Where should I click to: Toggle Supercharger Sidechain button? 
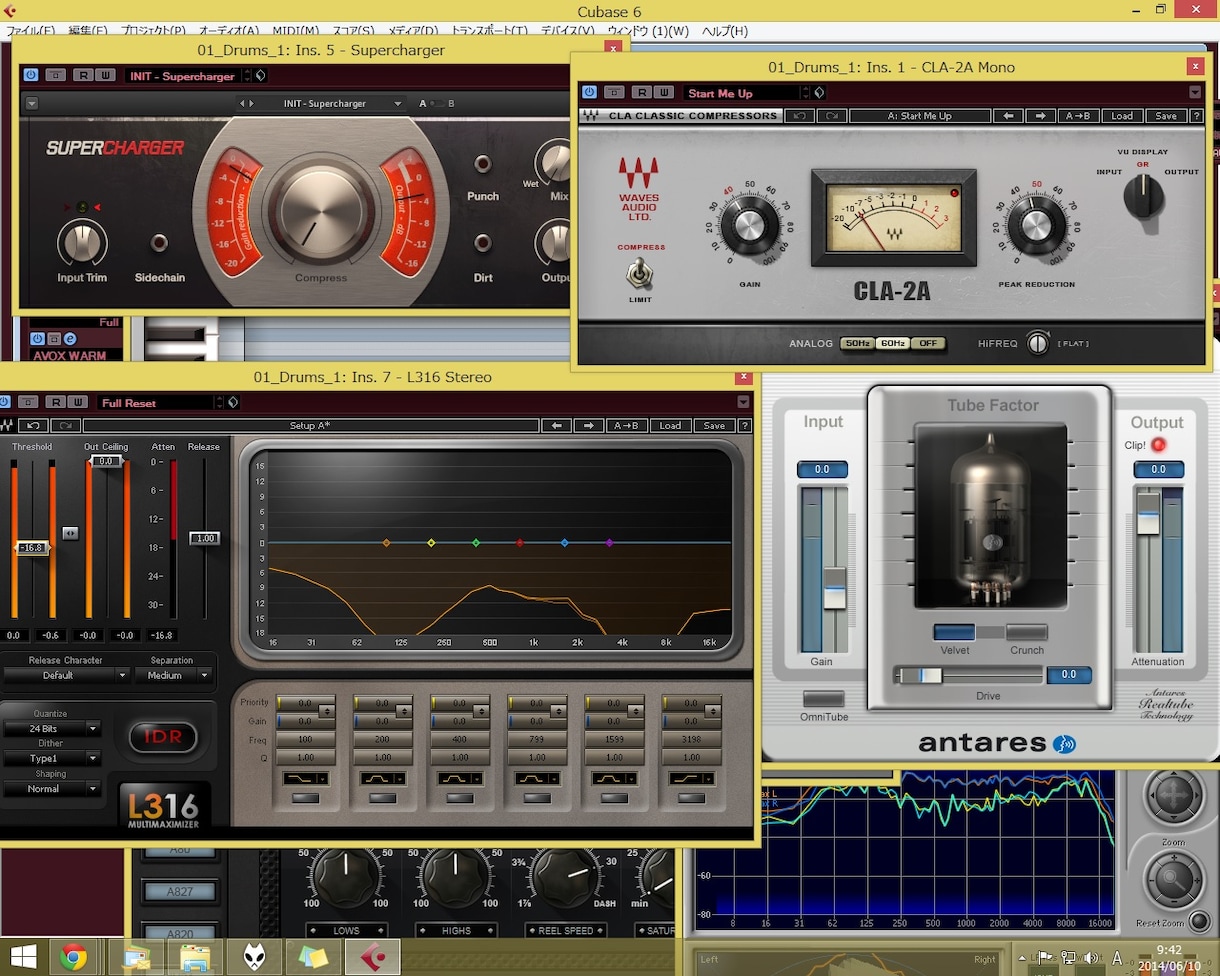tap(159, 243)
